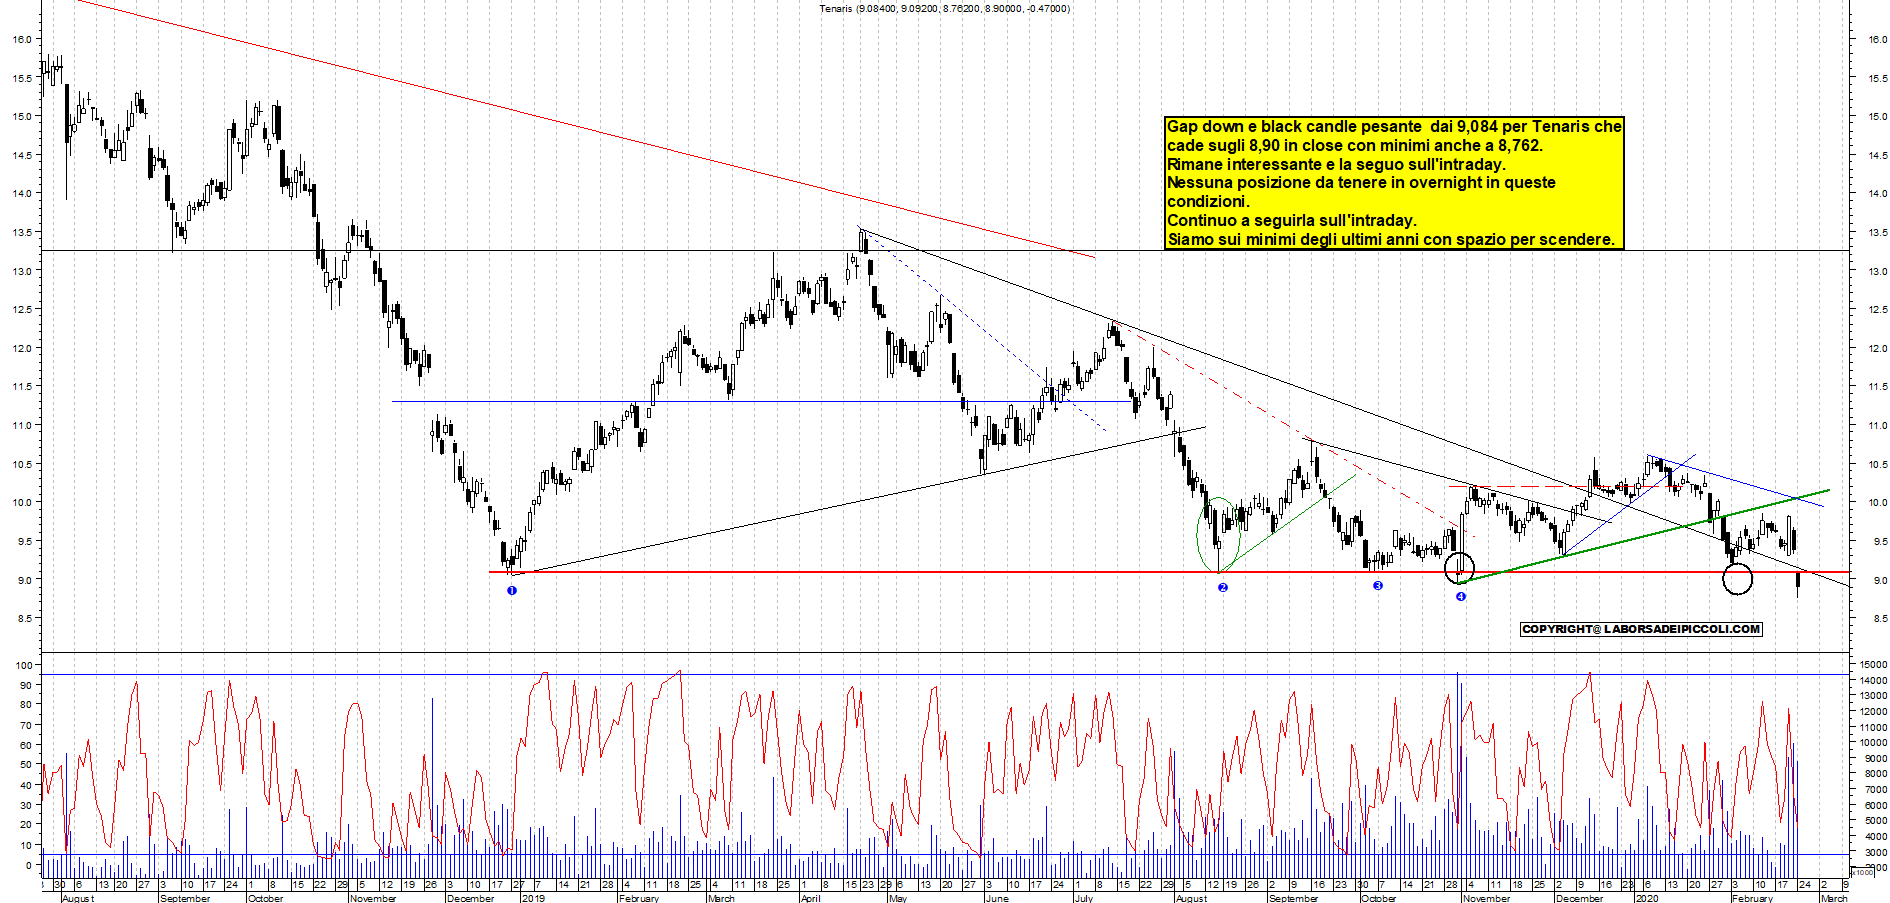Click the '2019' year label on time axis
This screenshot has width=1890, height=903.
click(x=533, y=898)
